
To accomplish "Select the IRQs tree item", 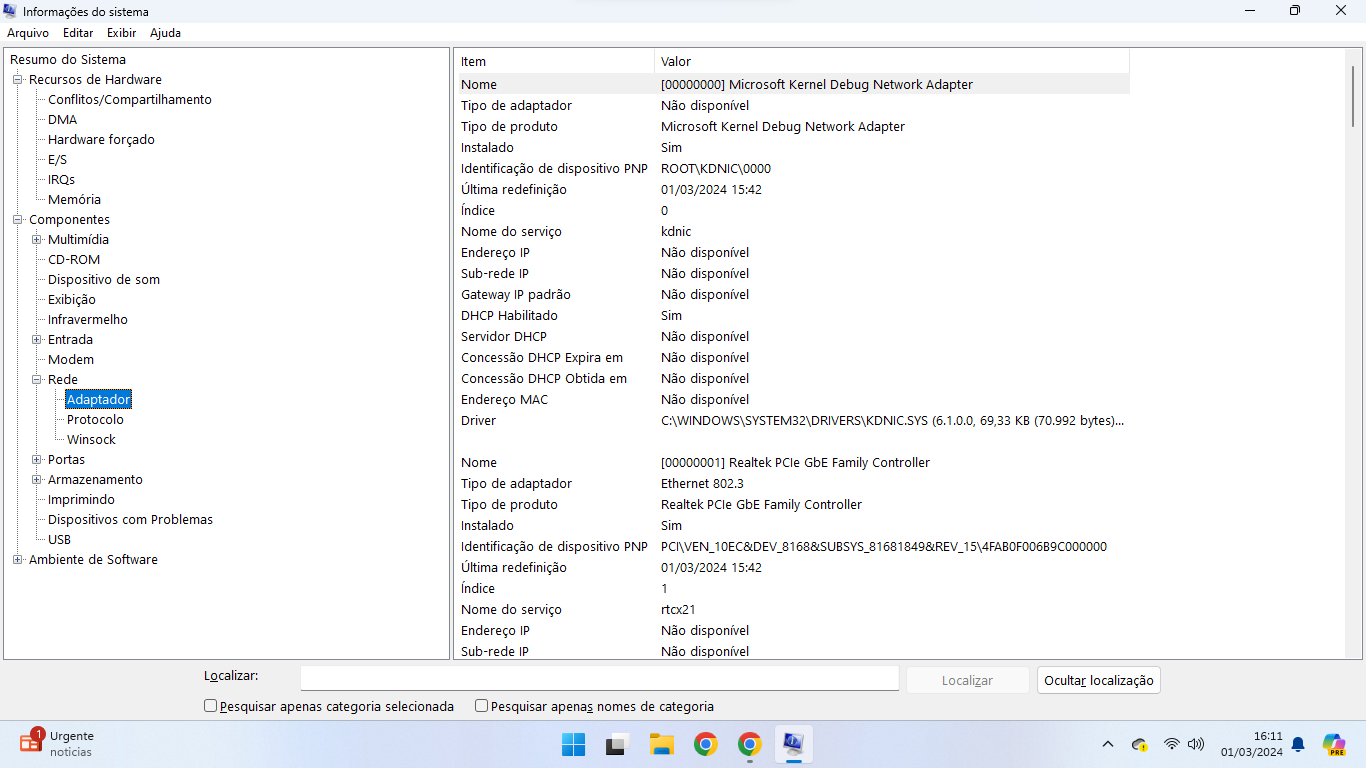I will [x=61, y=180].
